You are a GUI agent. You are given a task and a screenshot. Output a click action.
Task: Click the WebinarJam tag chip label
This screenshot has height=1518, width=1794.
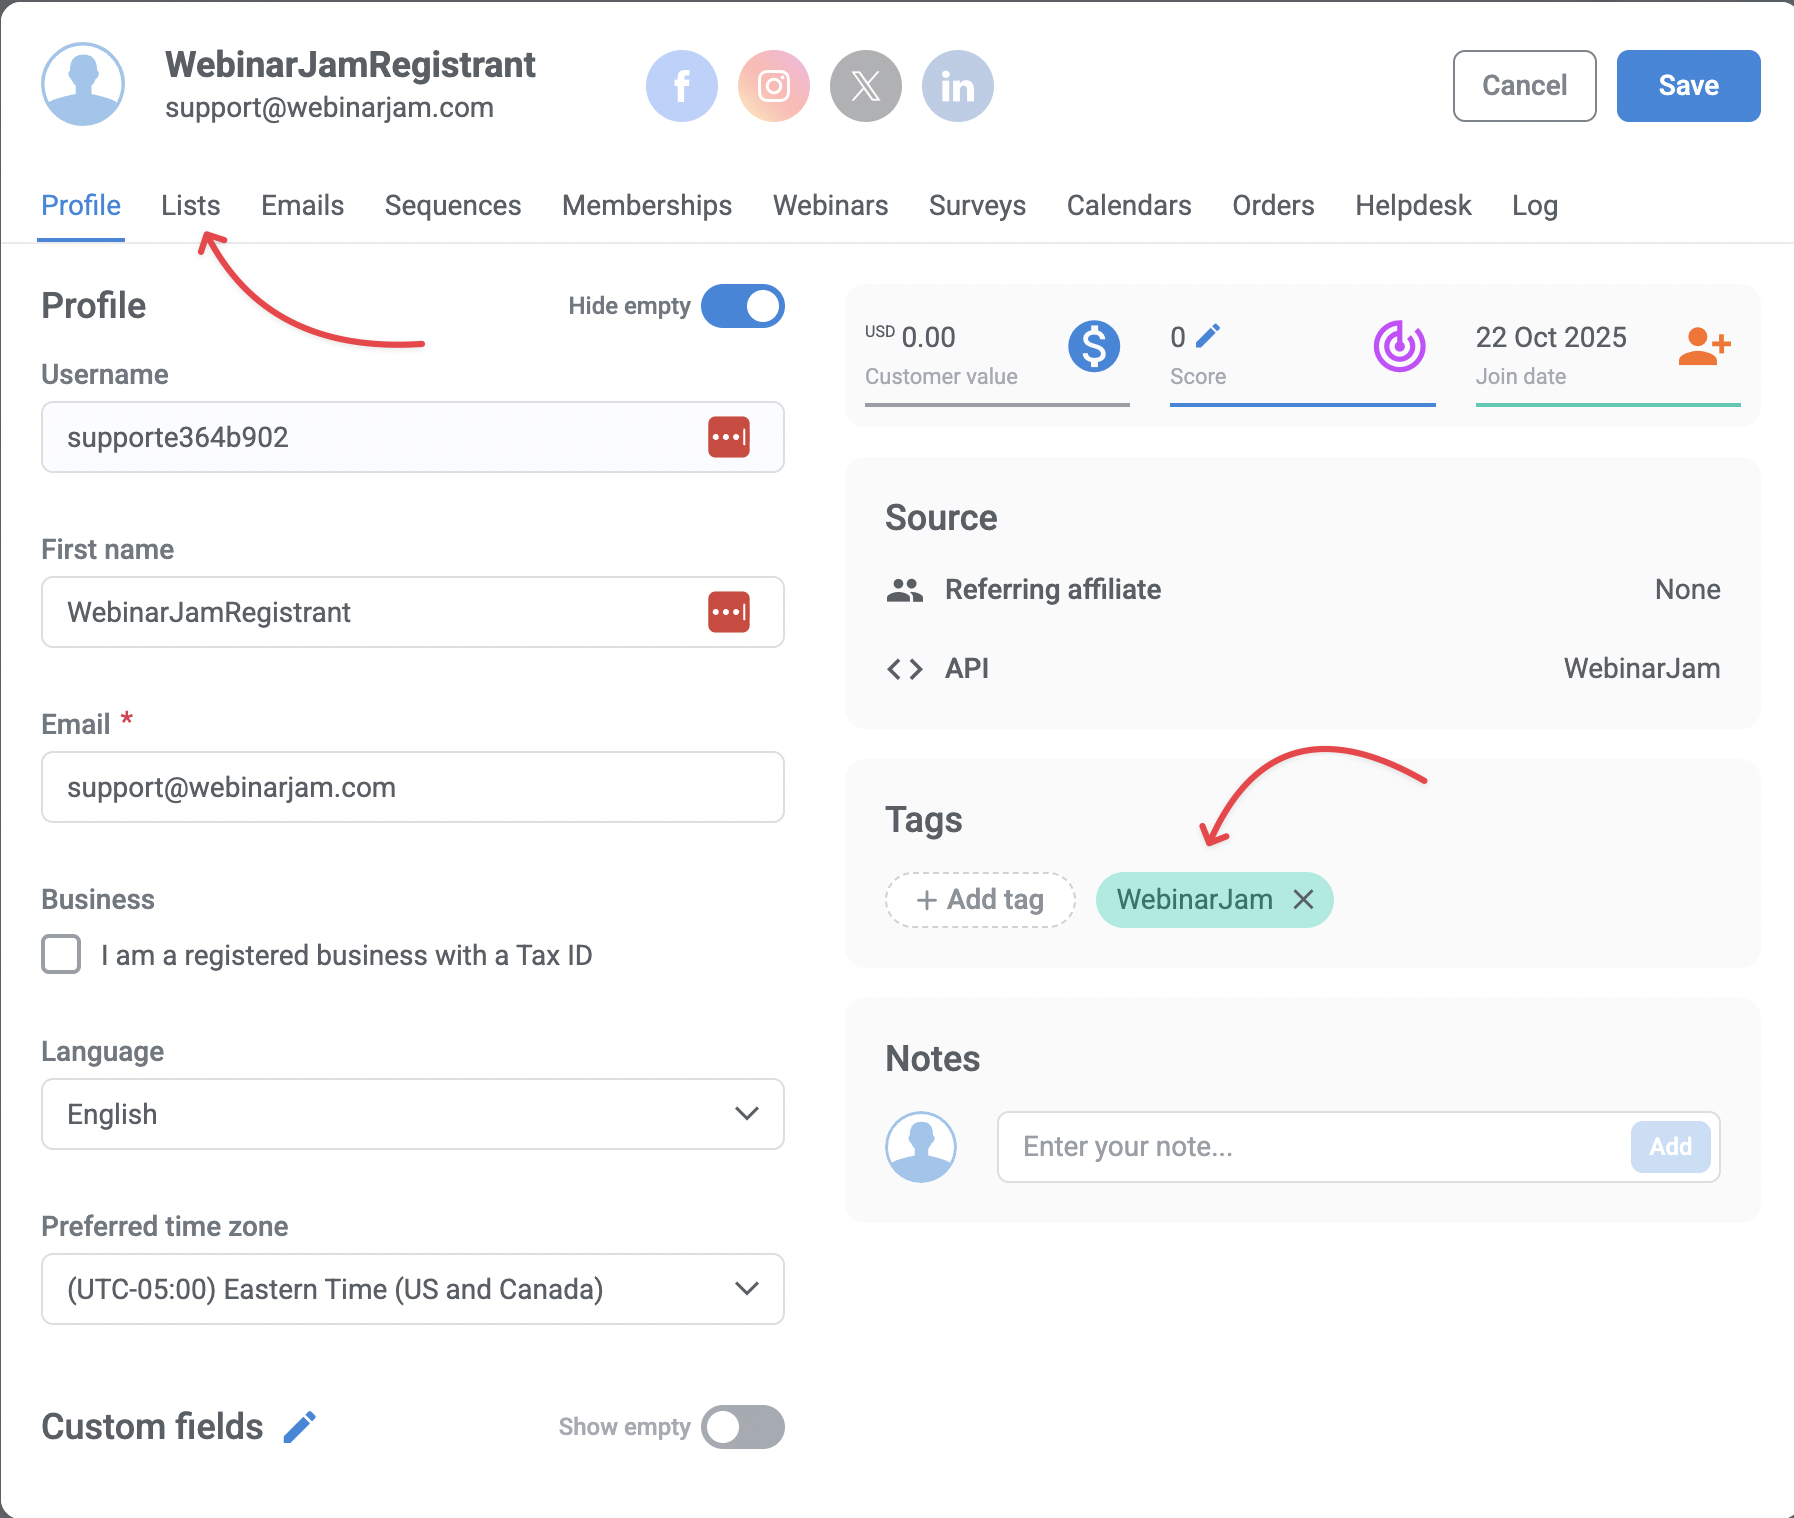pyautogui.click(x=1194, y=900)
